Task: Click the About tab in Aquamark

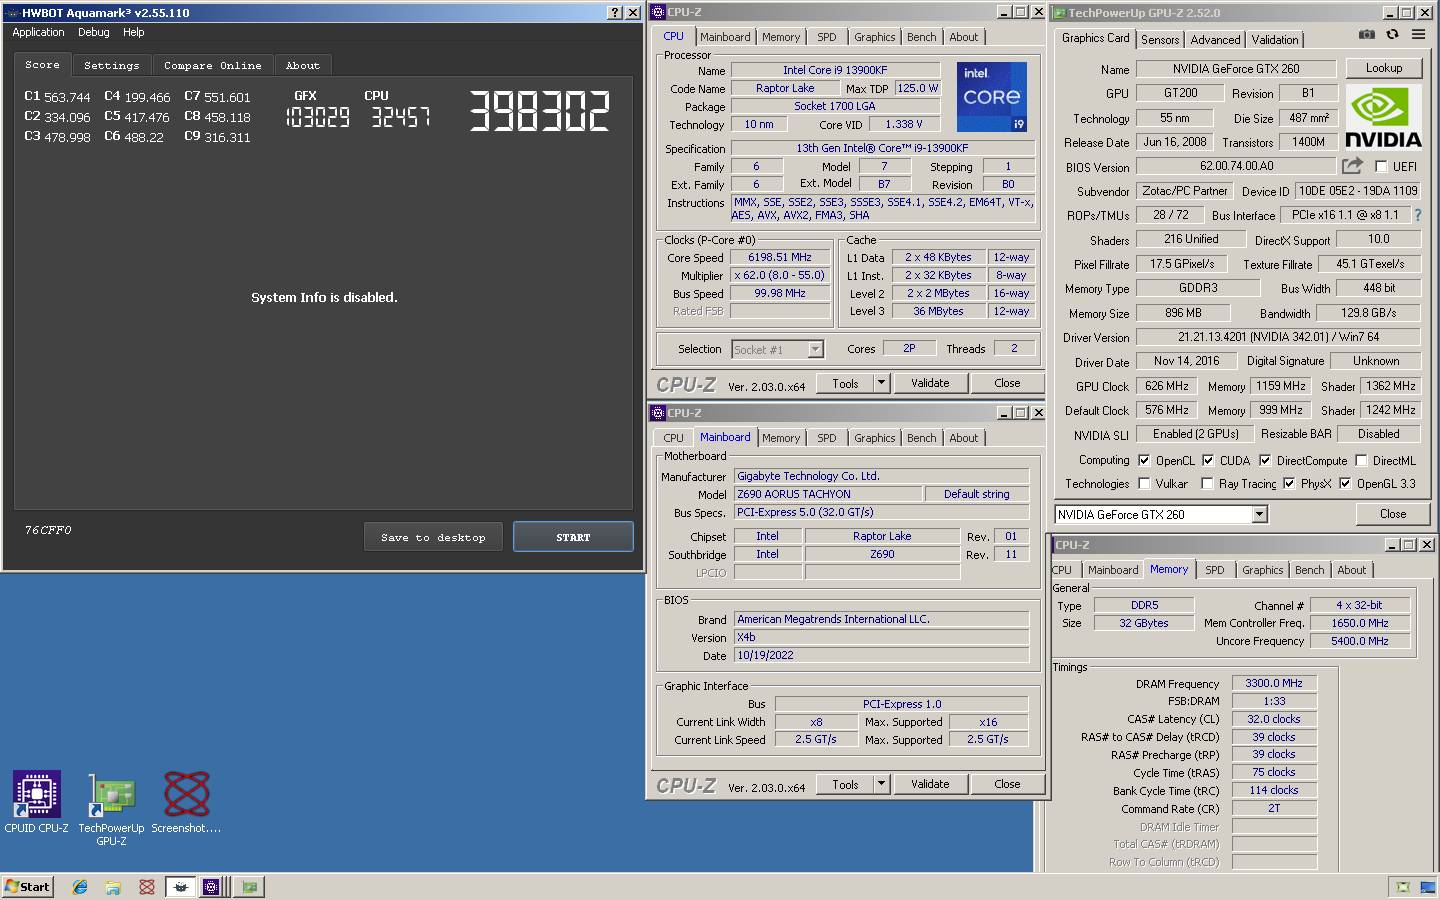Action: [303, 65]
